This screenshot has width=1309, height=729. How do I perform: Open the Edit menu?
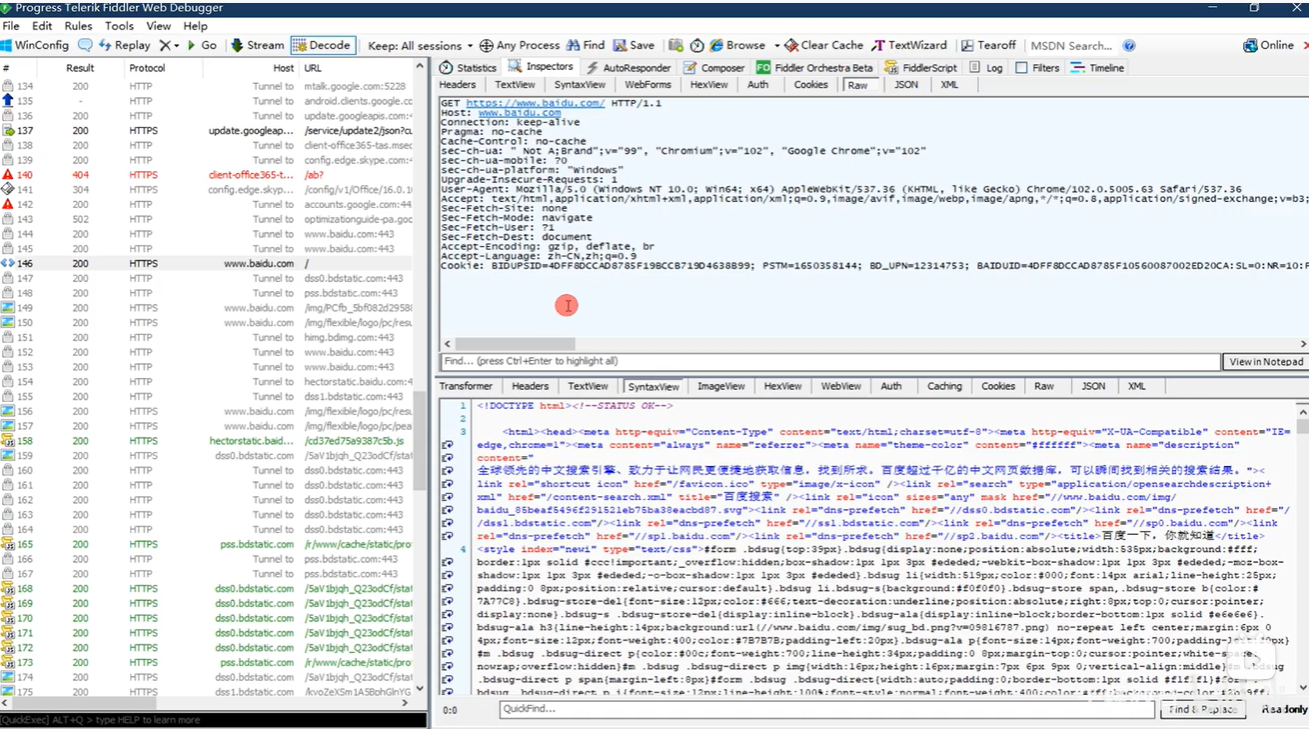pos(42,26)
